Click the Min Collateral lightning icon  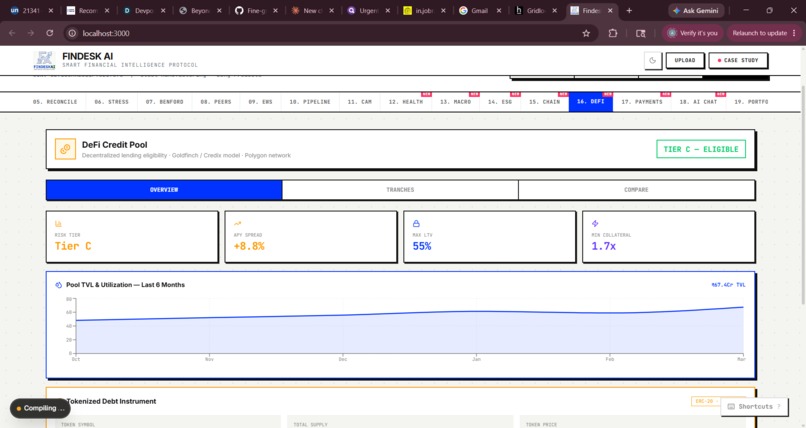pos(595,224)
